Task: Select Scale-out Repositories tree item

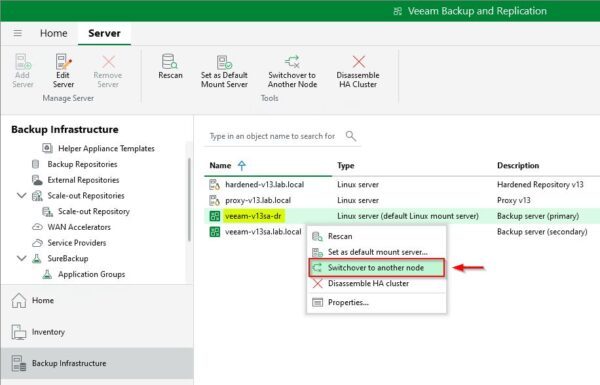Action: pyautogui.click(x=86, y=196)
